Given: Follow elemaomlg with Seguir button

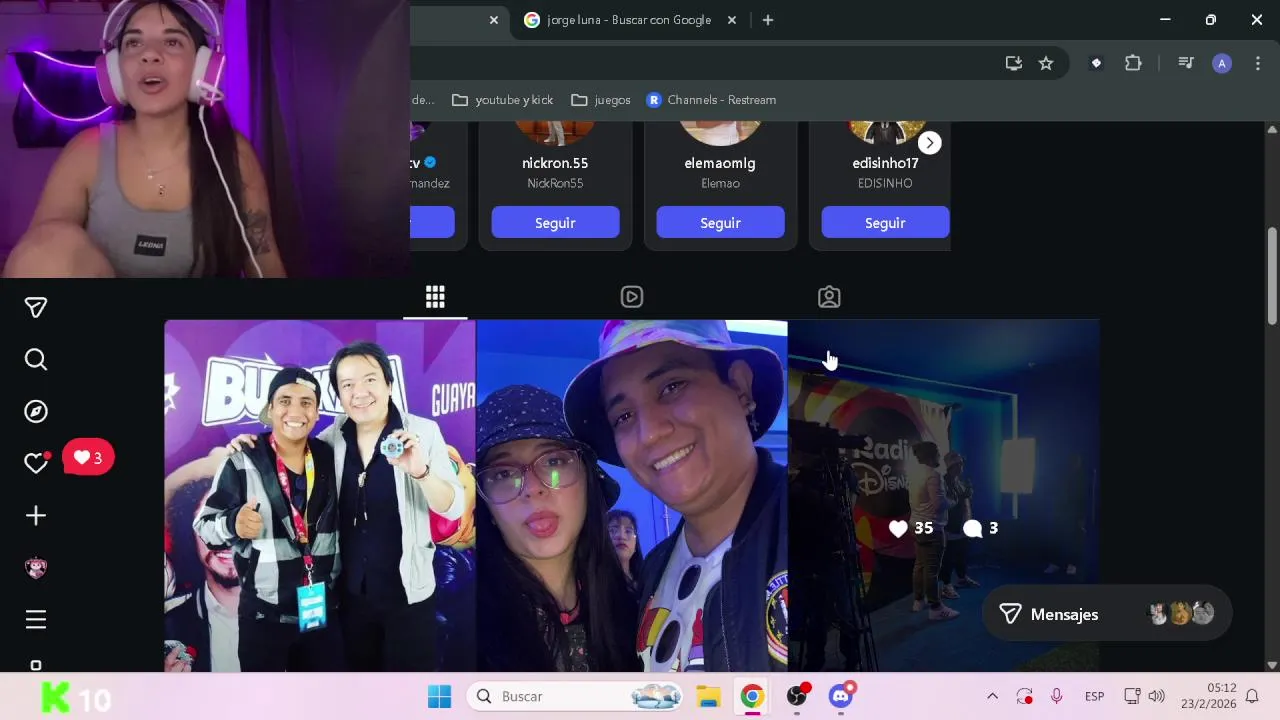Looking at the screenshot, I should point(720,223).
